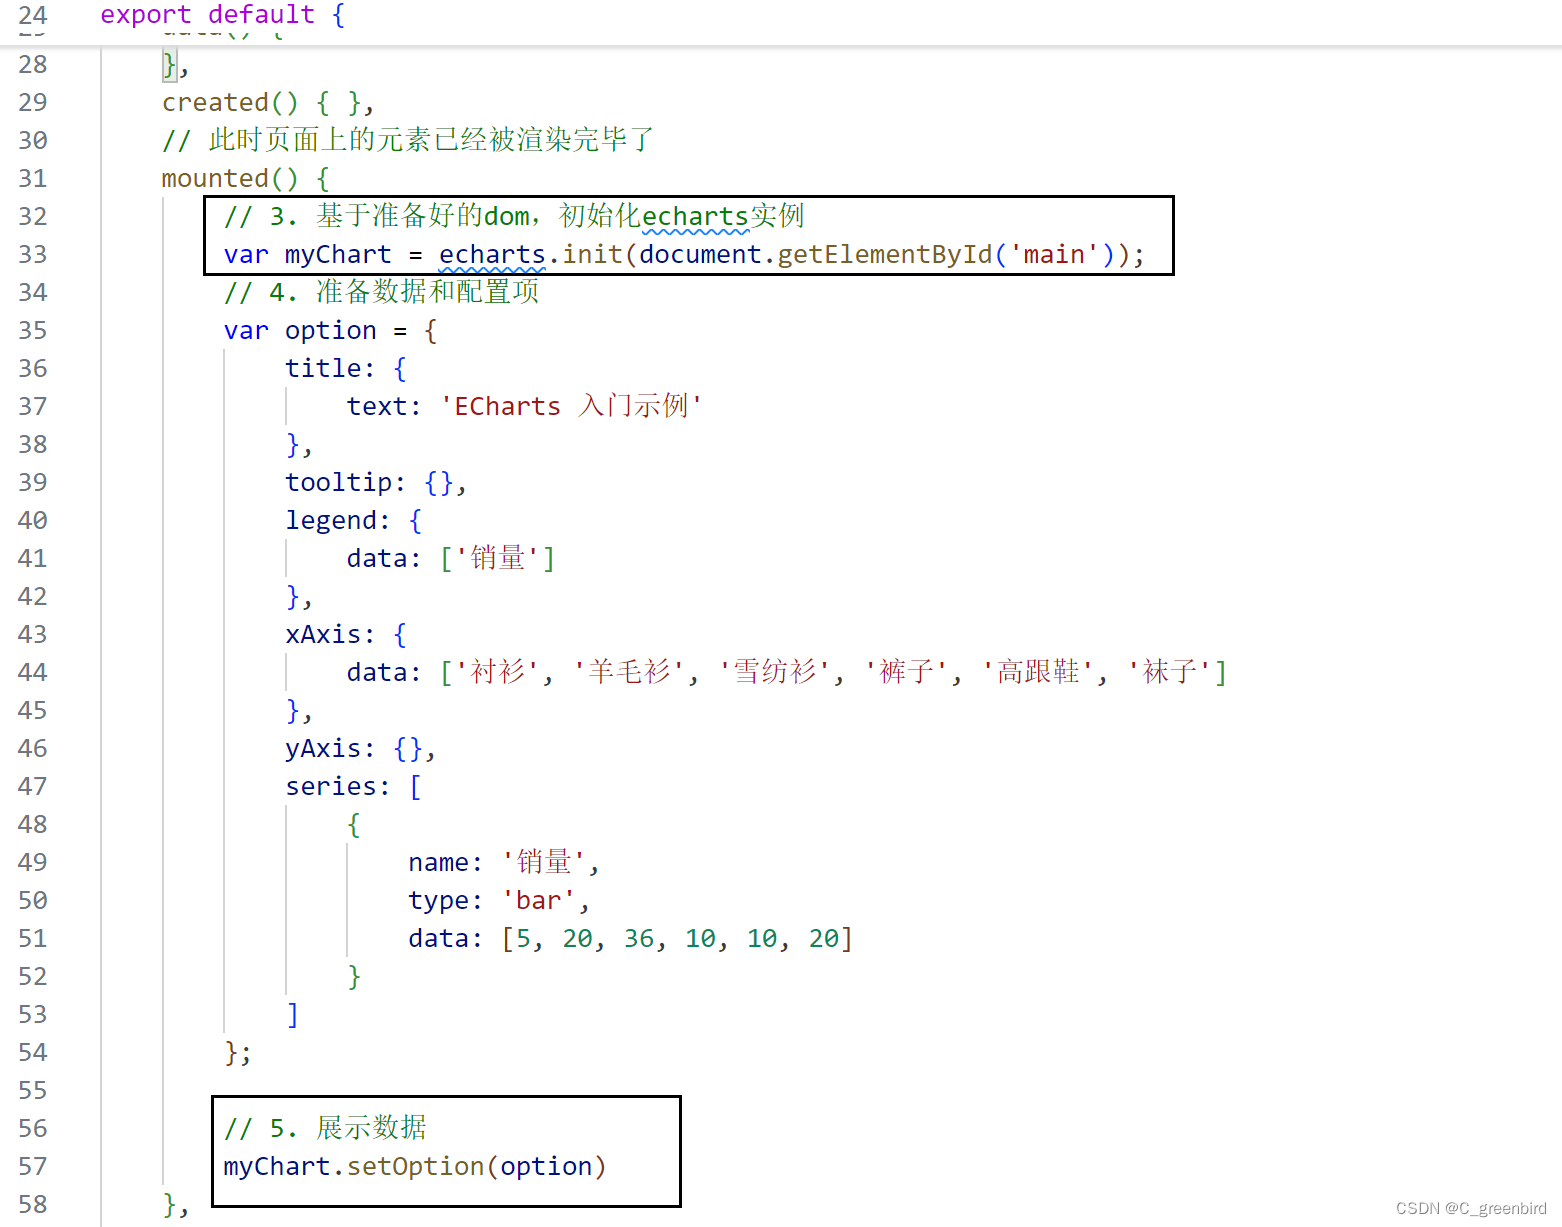Image resolution: width=1562 pixels, height=1227 pixels.
Task: Click the text value 'ECharts 入门示例'
Action: pyautogui.click(x=571, y=407)
